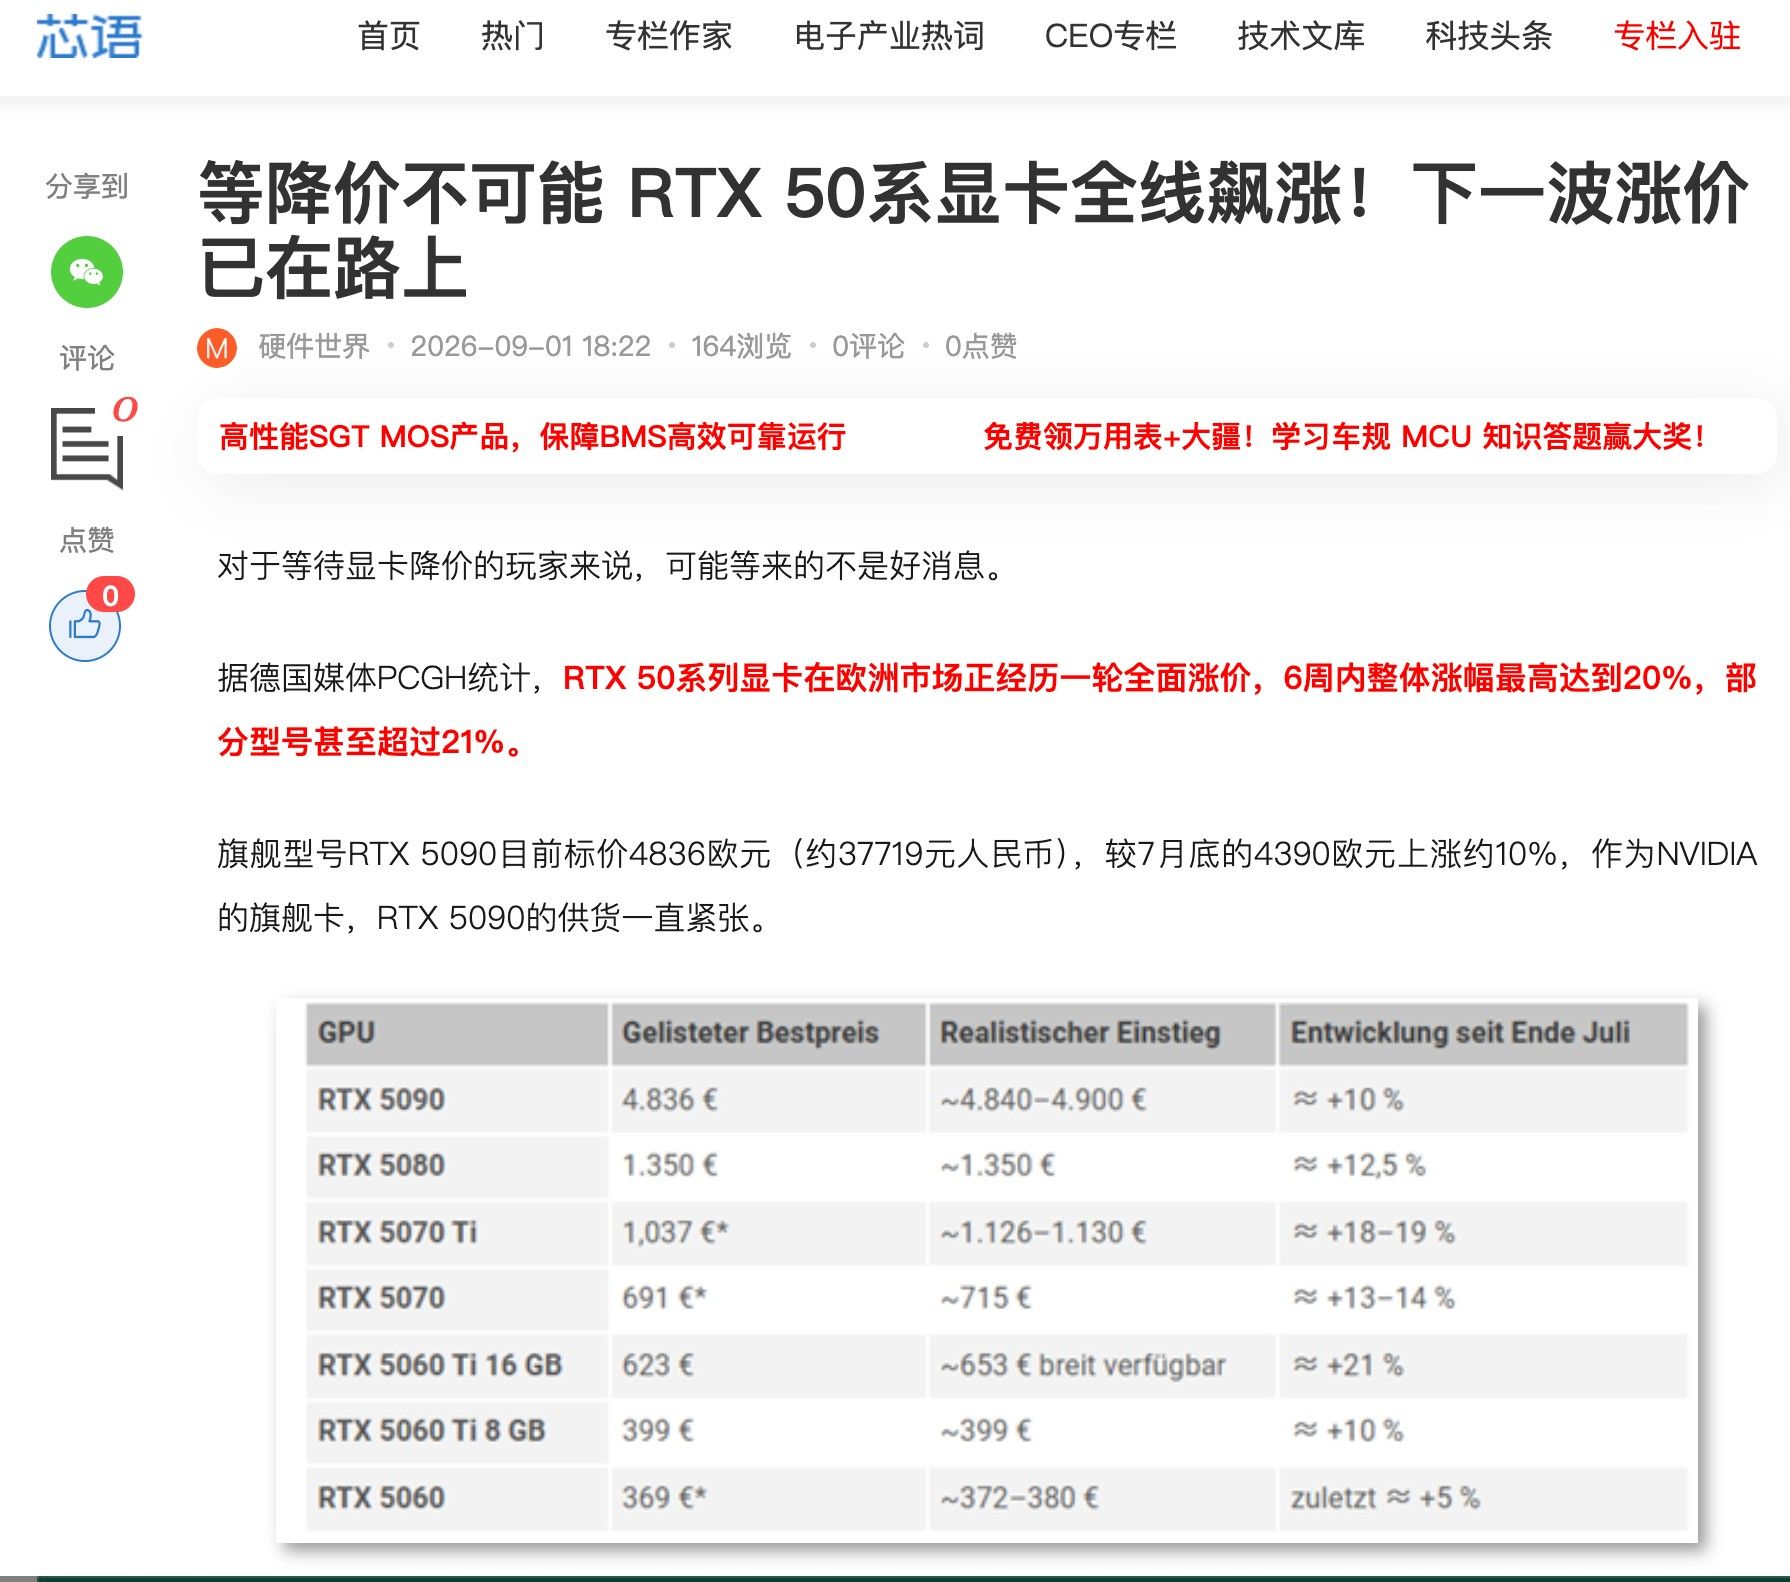The image size is (1790, 1582).
Task: Open comments via the comment icon
Action: point(88,446)
